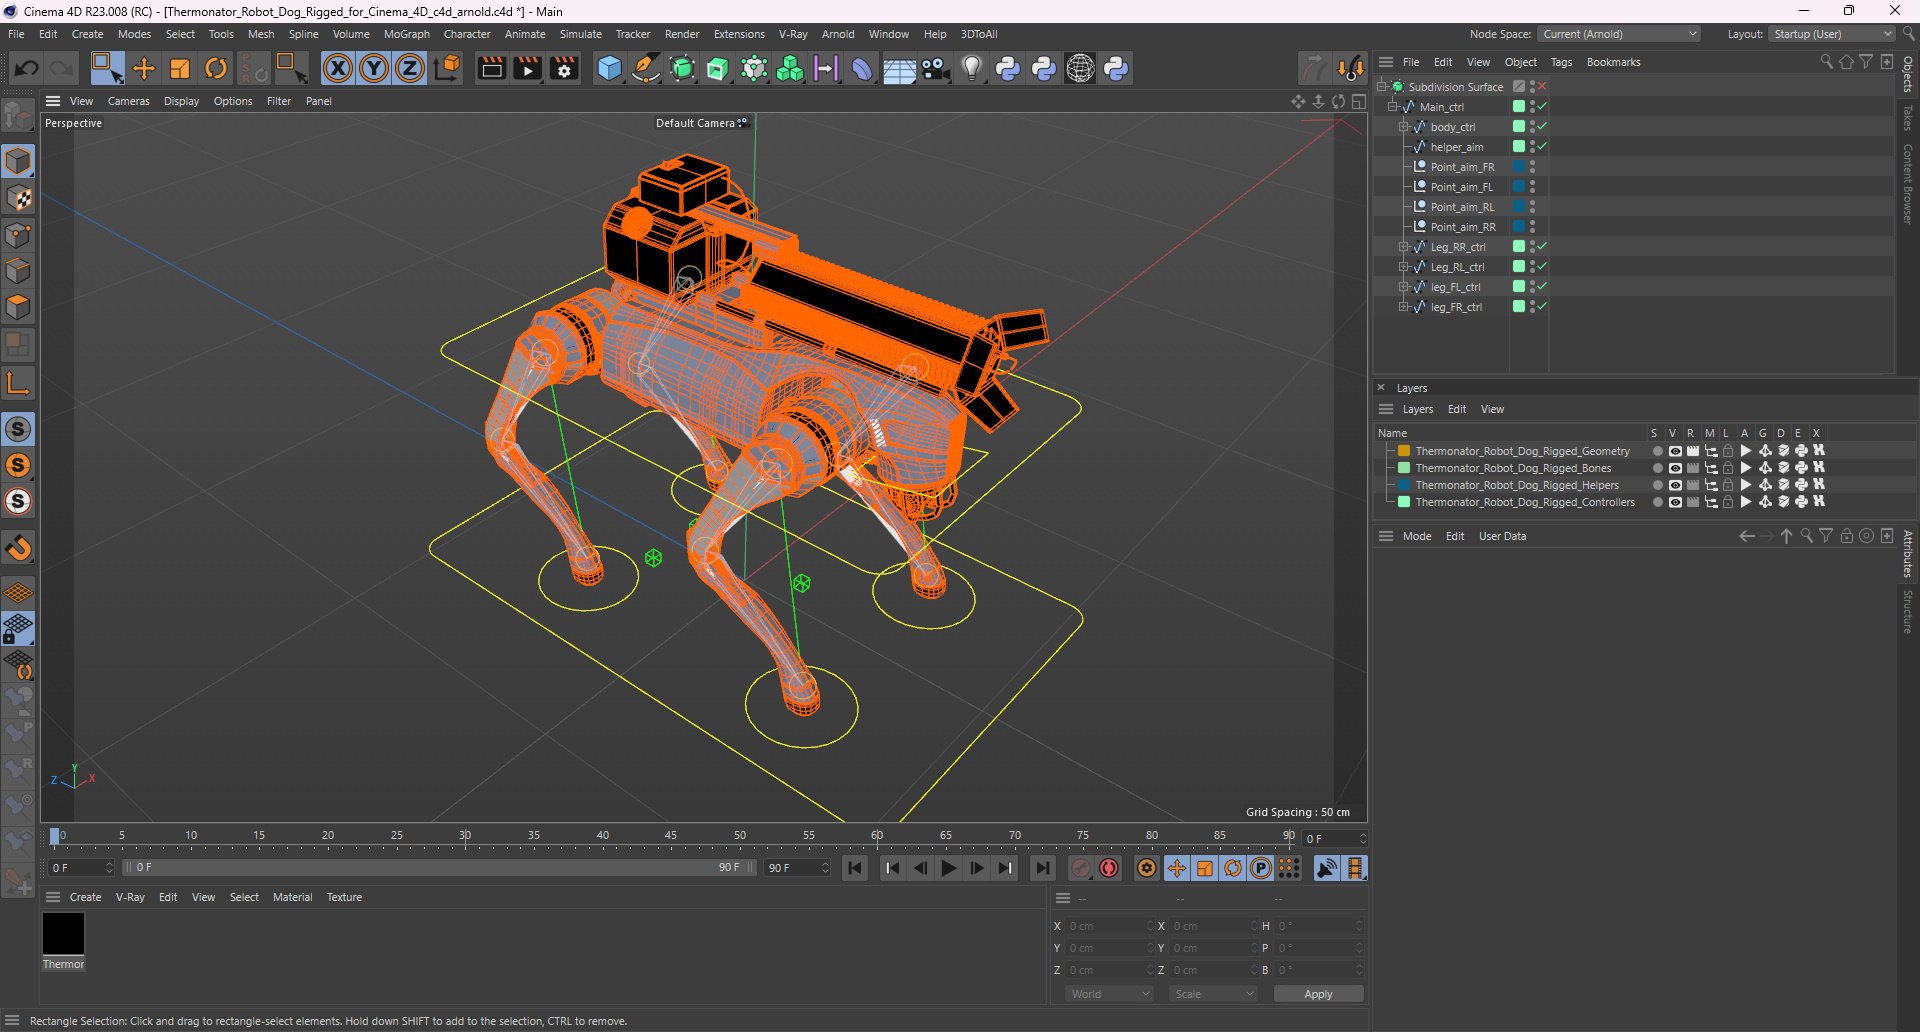
Task: Click the Geometry layer color swatch
Action: click(x=1404, y=451)
